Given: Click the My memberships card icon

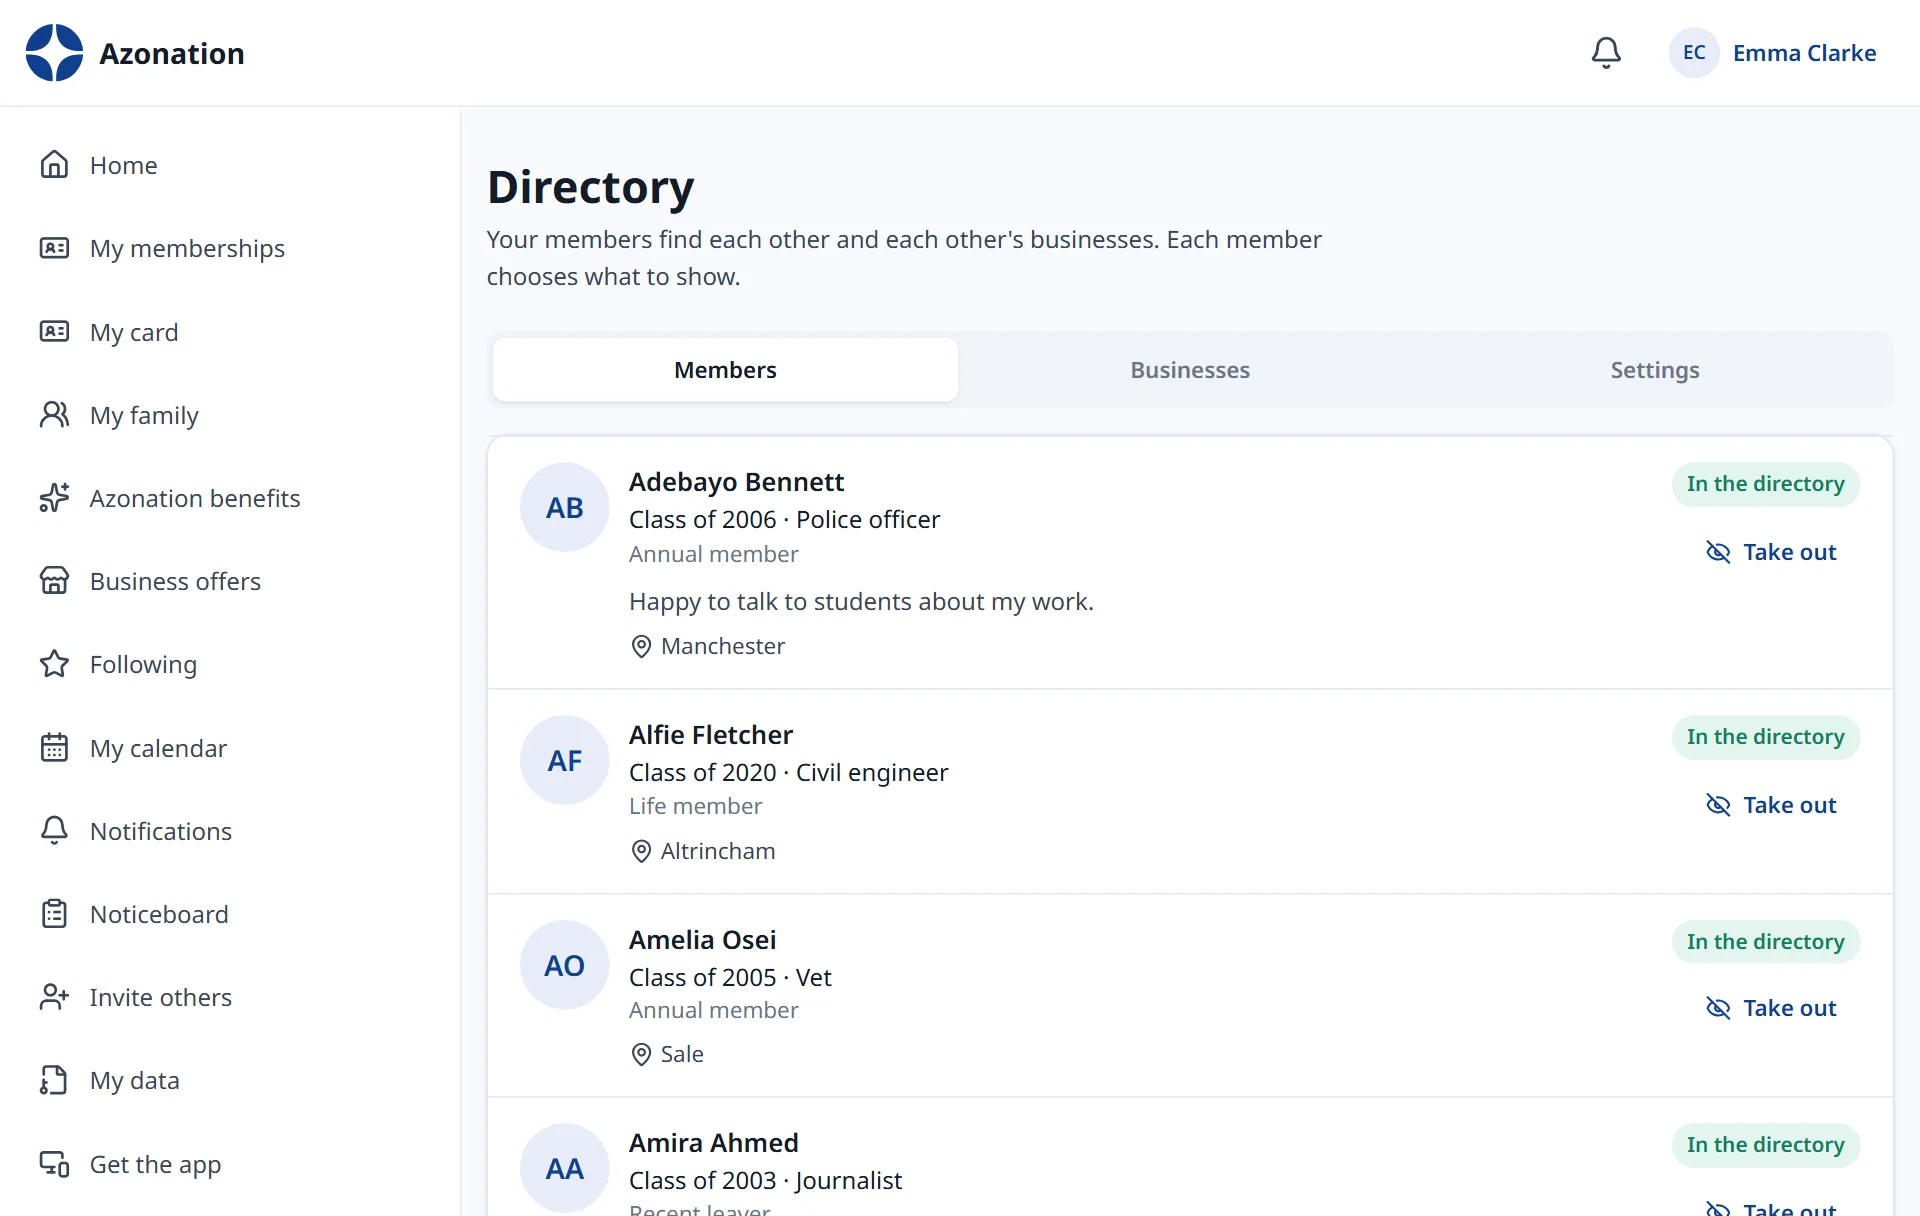Looking at the screenshot, I should tap(54, 248).
